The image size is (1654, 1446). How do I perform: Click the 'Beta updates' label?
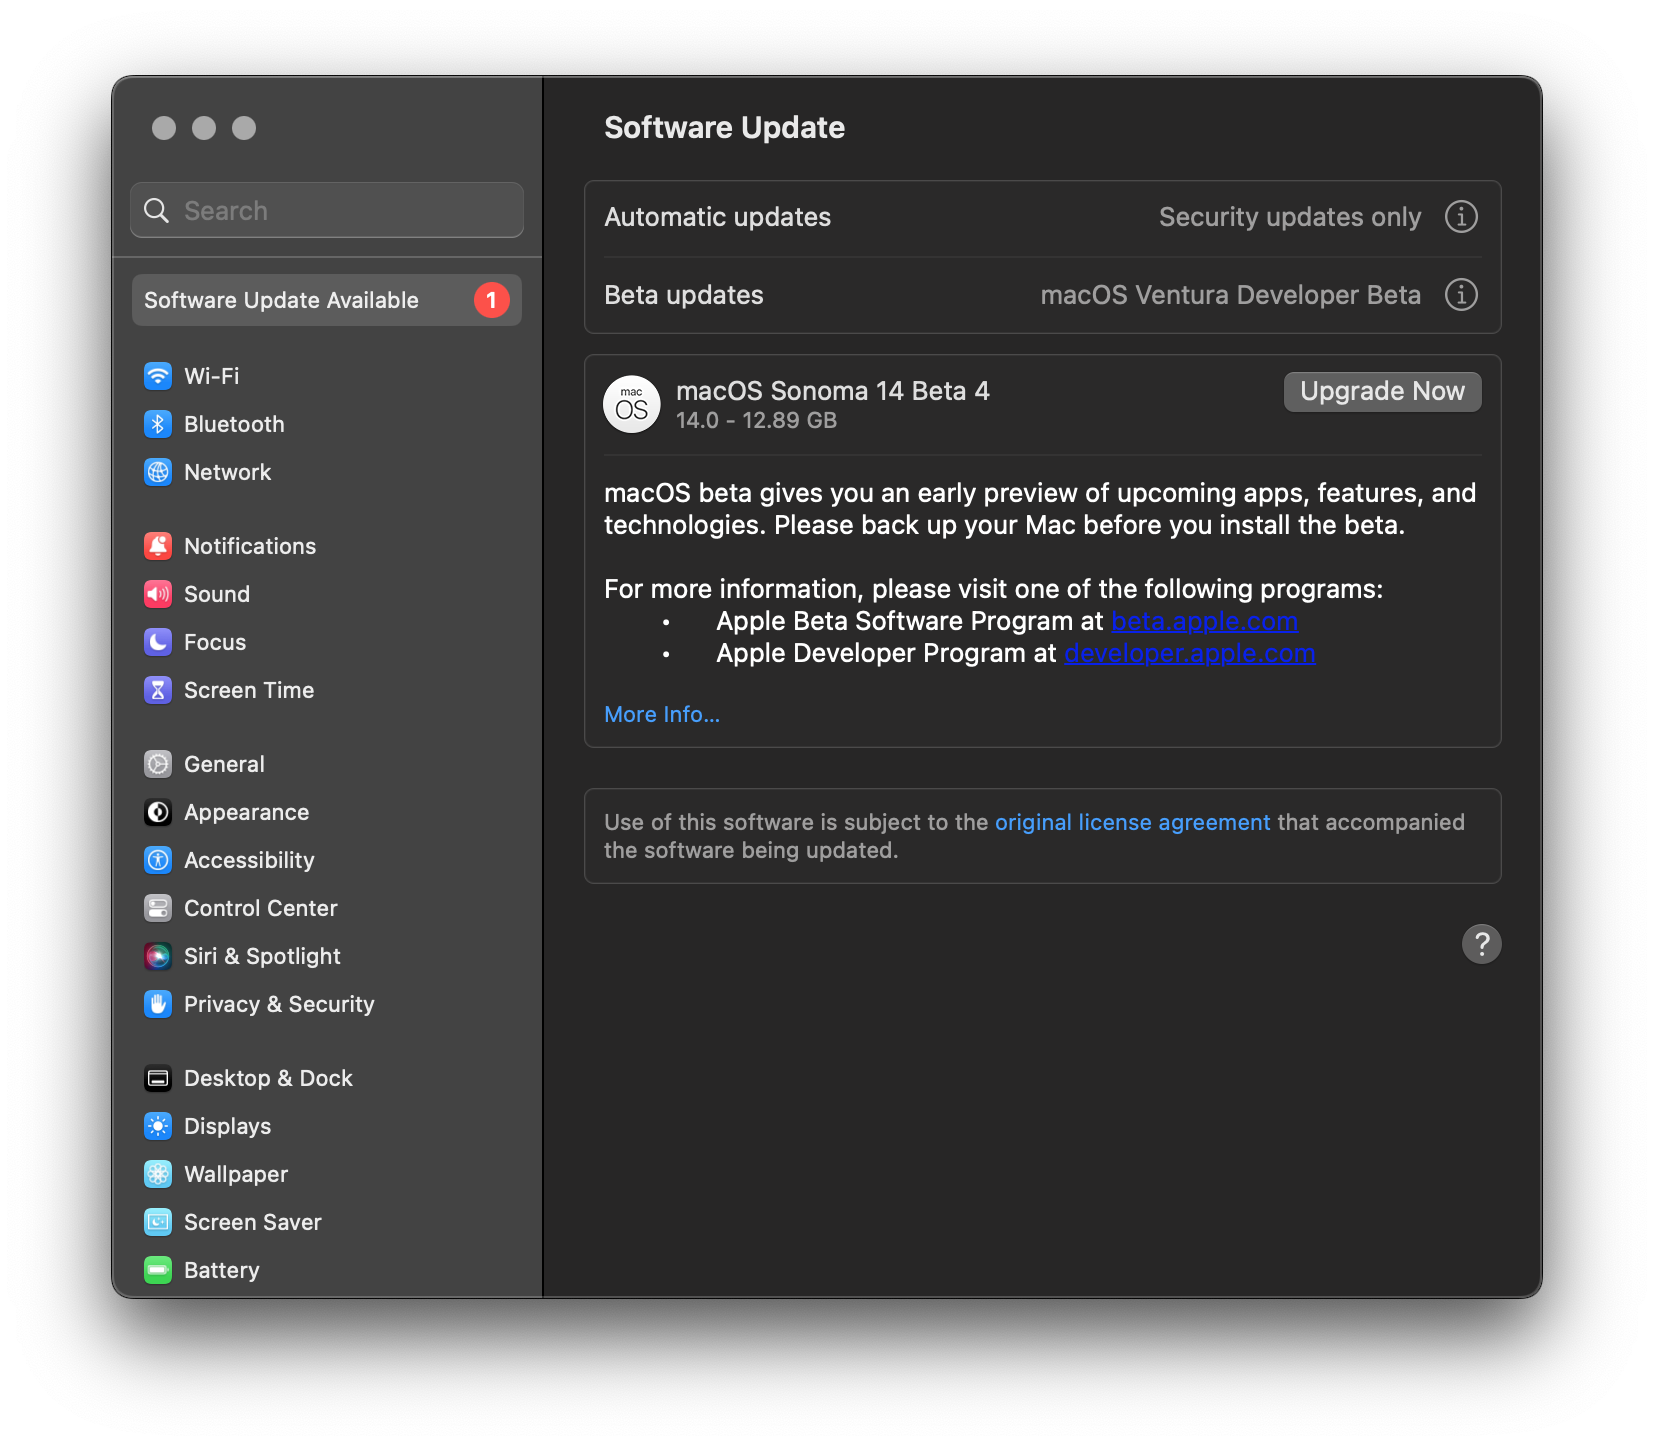684,295
